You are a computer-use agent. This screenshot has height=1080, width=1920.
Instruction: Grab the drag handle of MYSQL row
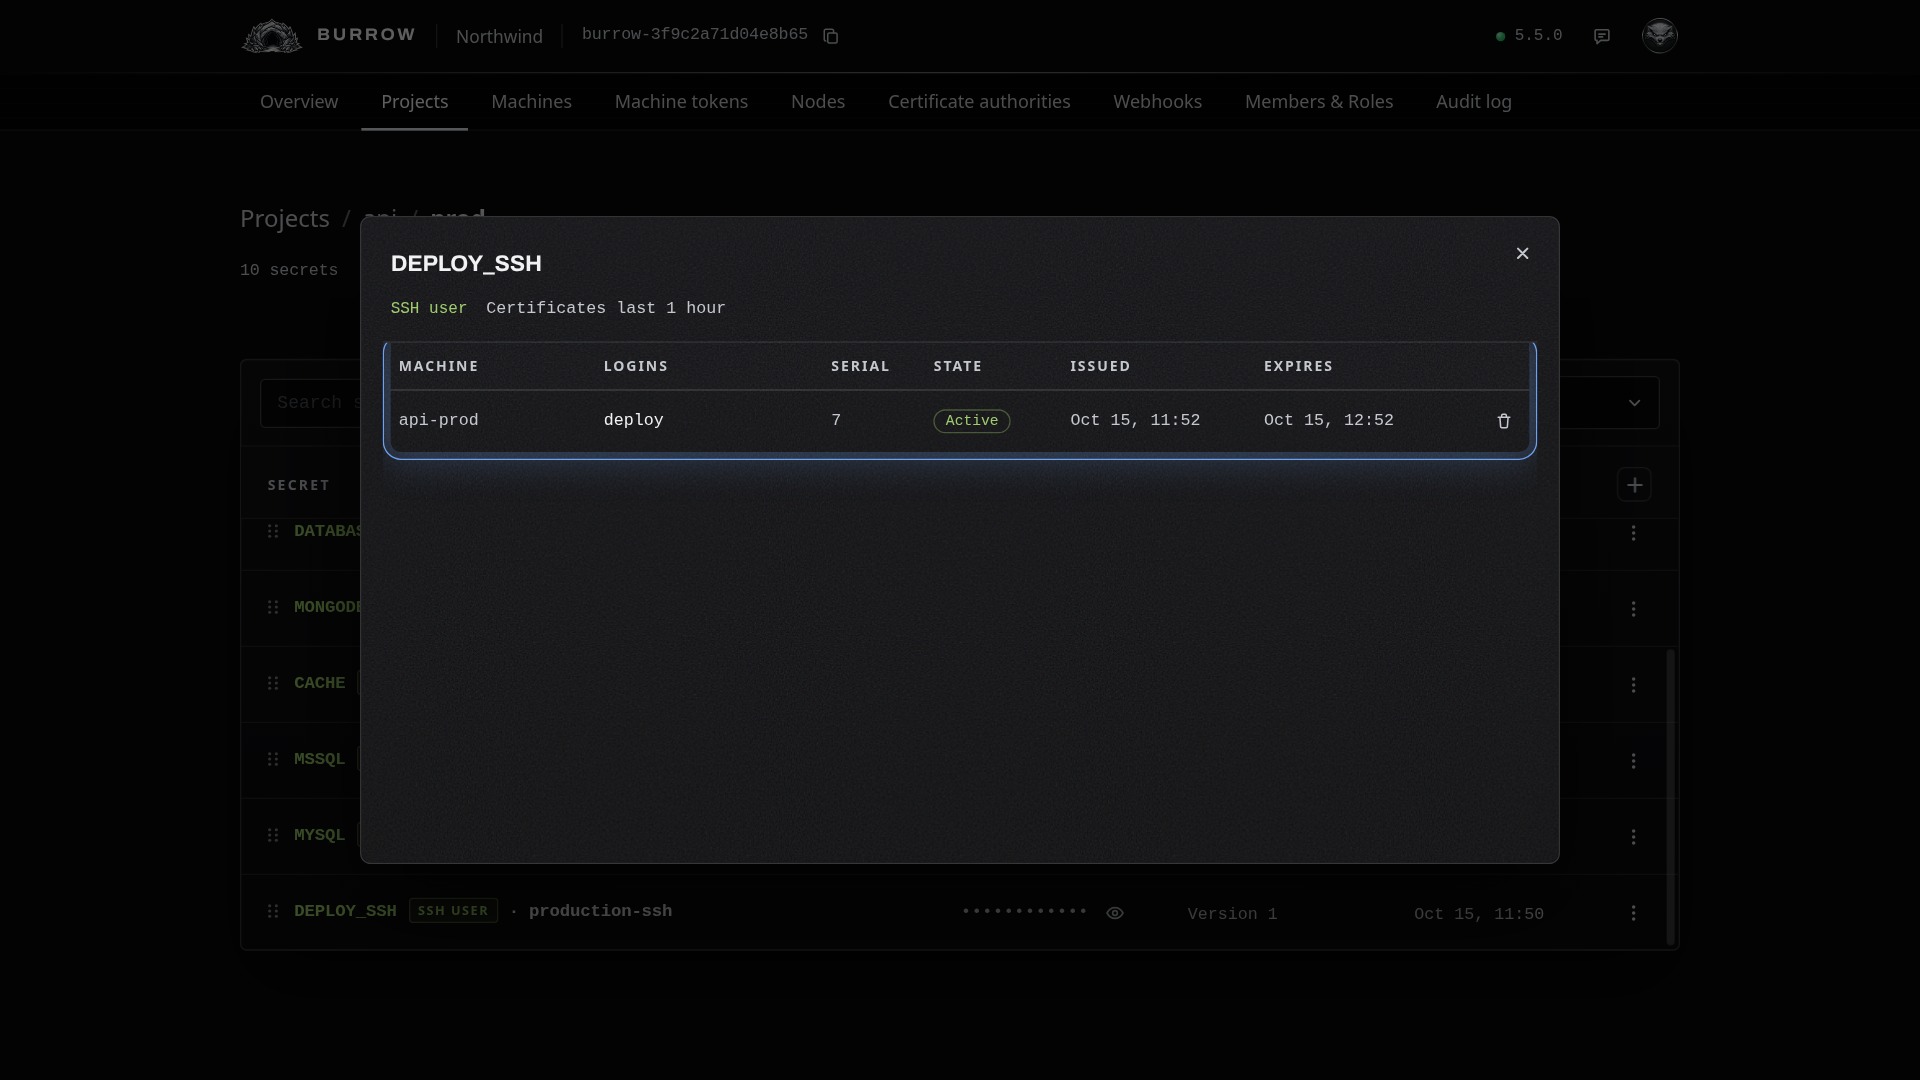coord(273,835)
